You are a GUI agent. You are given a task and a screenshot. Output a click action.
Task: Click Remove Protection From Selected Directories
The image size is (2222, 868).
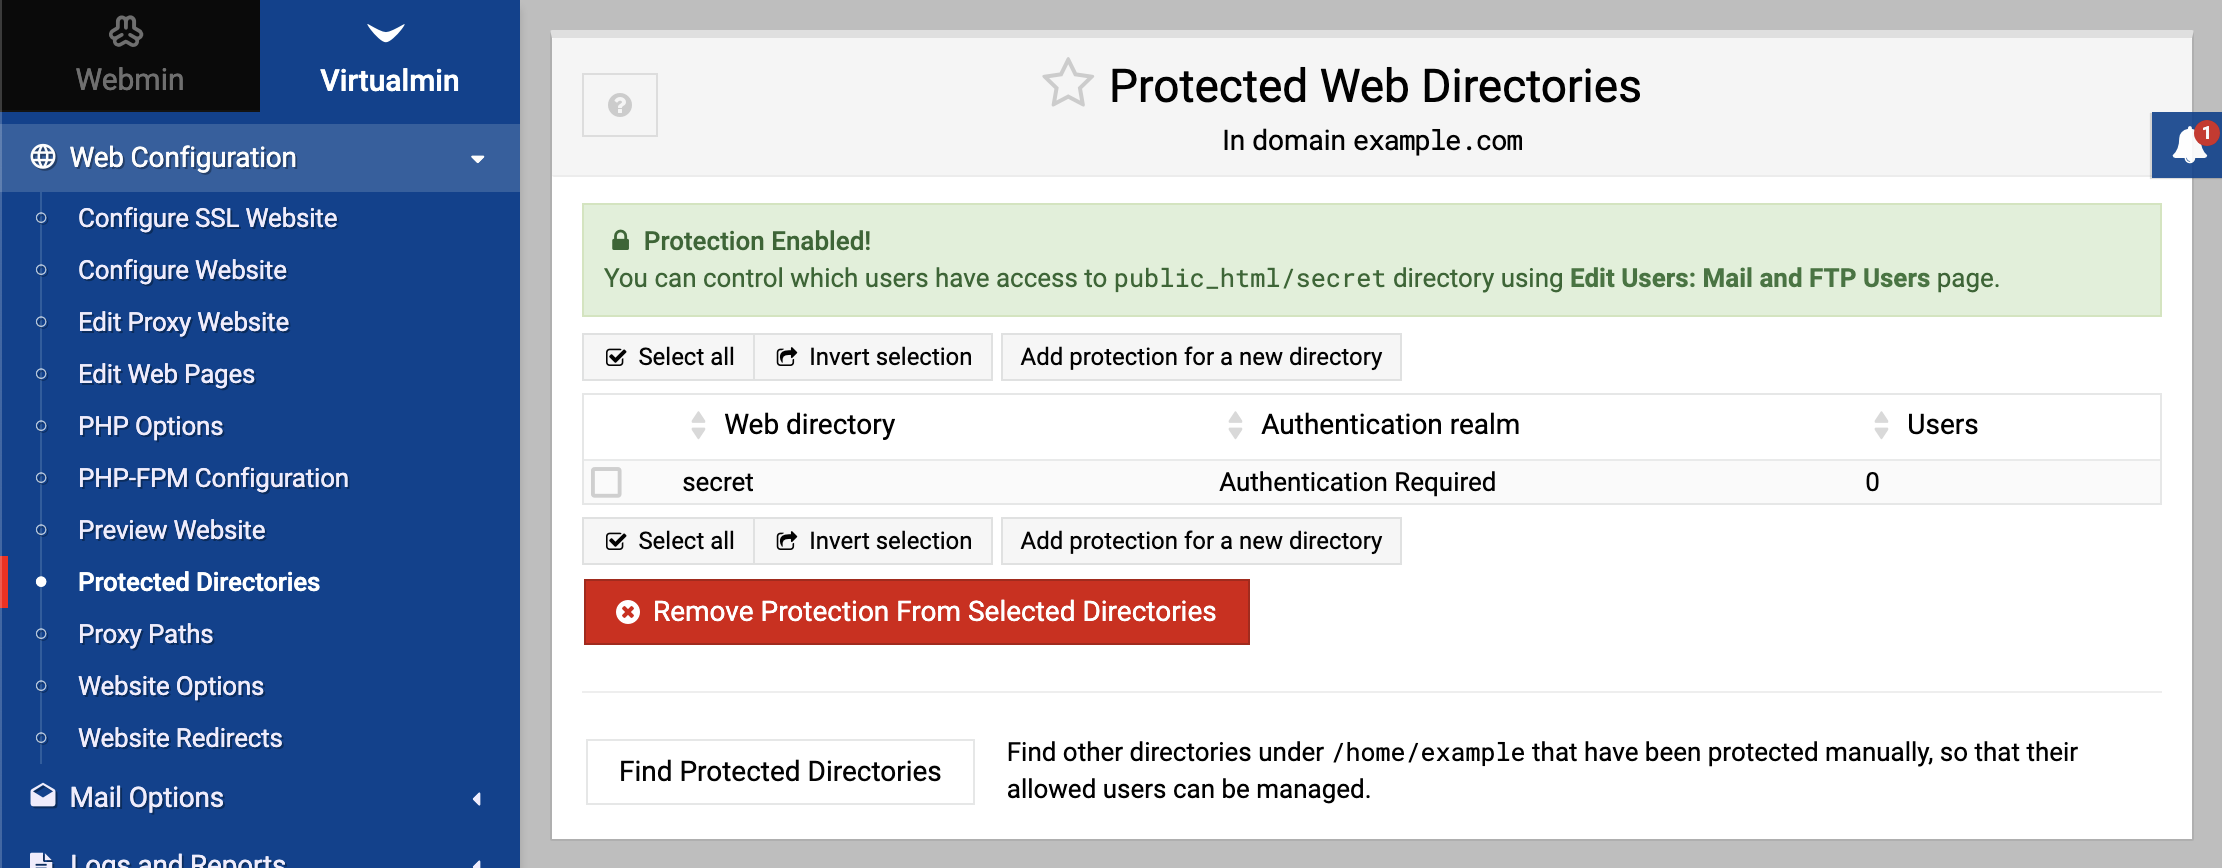[x=917, y=612]
